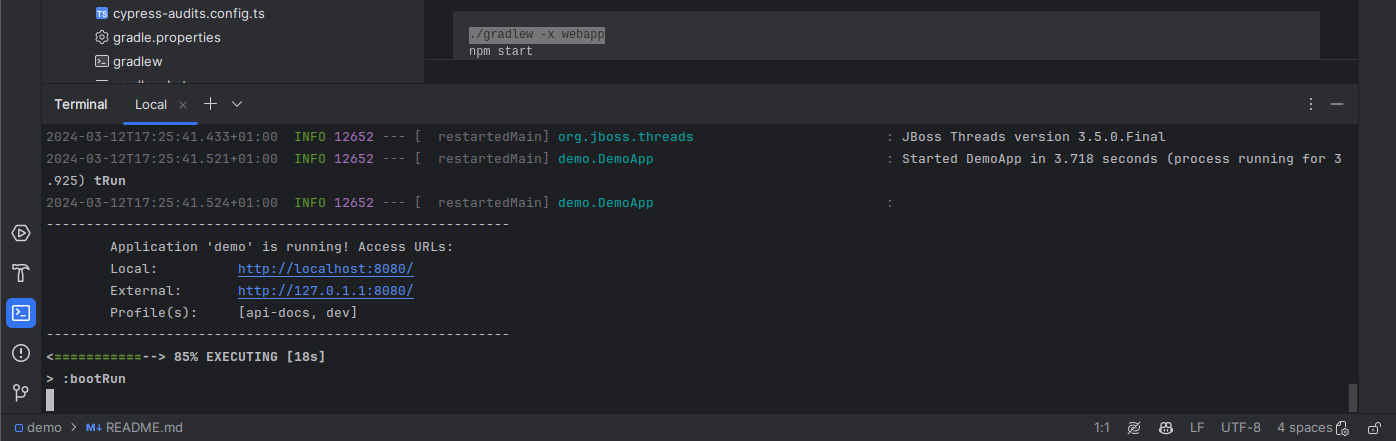Toggle the Terminal tool window button
This screenshot has height=441, width=1396.
pyautogui.click(x=21, y=313)
